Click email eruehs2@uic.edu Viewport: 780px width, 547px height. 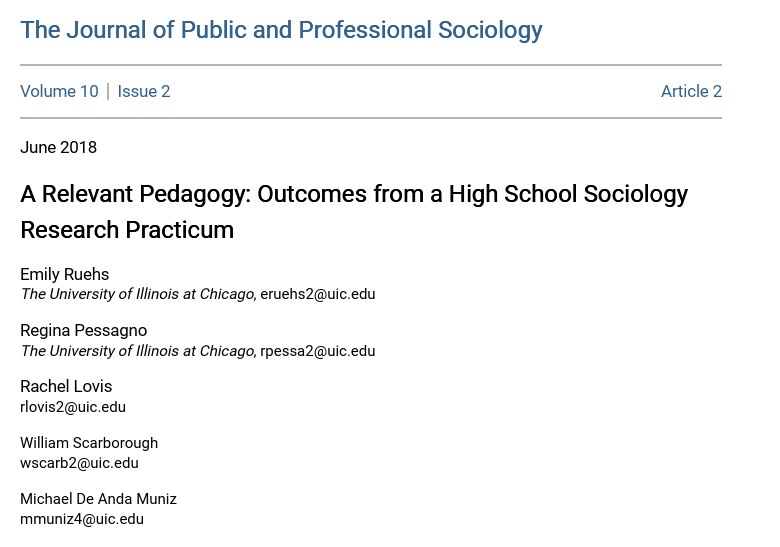pos(318,294)
